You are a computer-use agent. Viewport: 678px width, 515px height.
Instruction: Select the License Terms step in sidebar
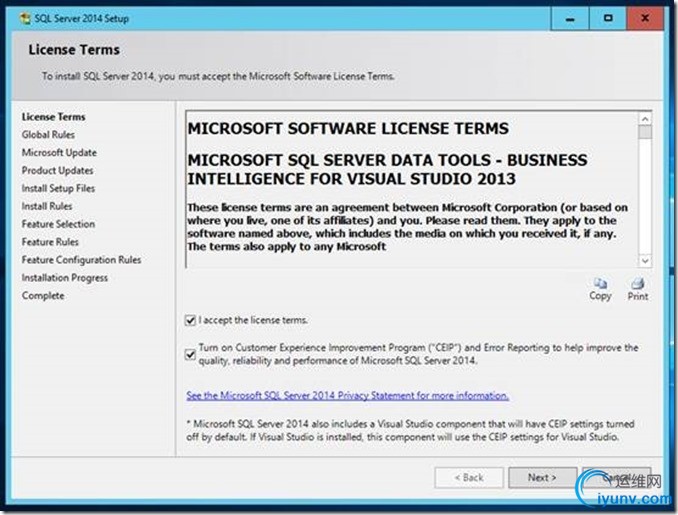pos(54,117)
